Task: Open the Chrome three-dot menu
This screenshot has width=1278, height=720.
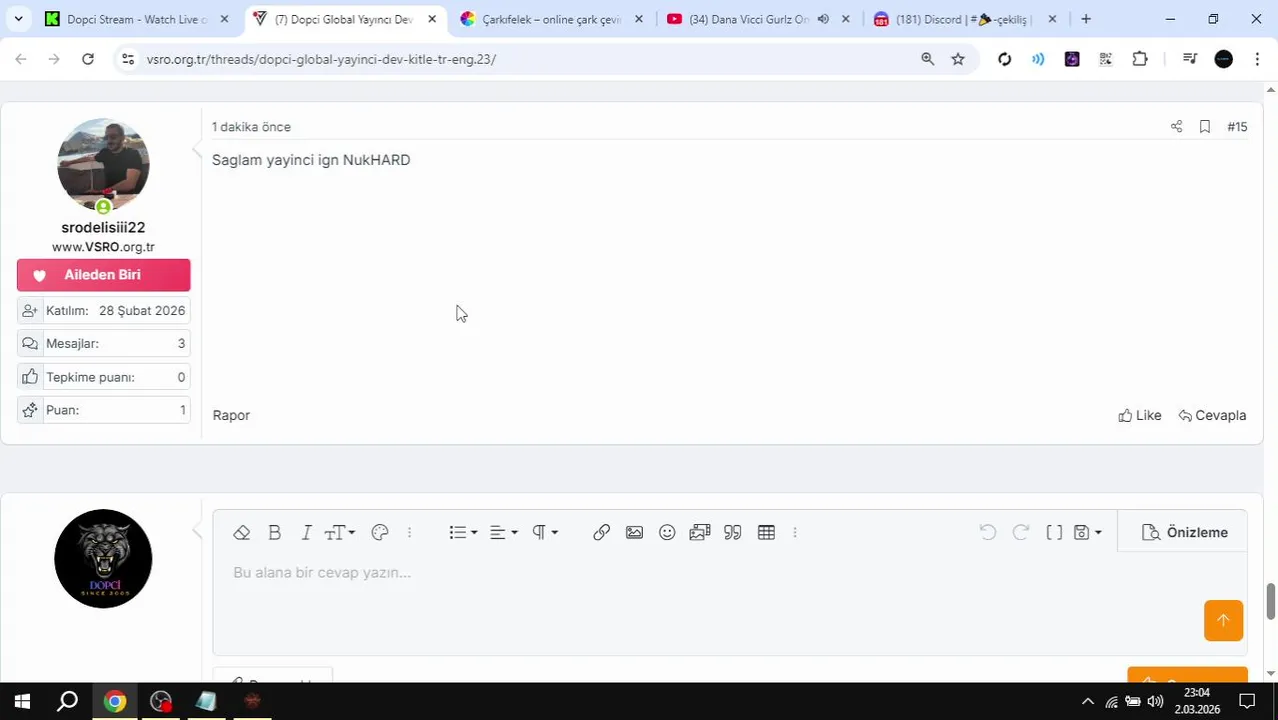Action: [x=1257, y=59]
